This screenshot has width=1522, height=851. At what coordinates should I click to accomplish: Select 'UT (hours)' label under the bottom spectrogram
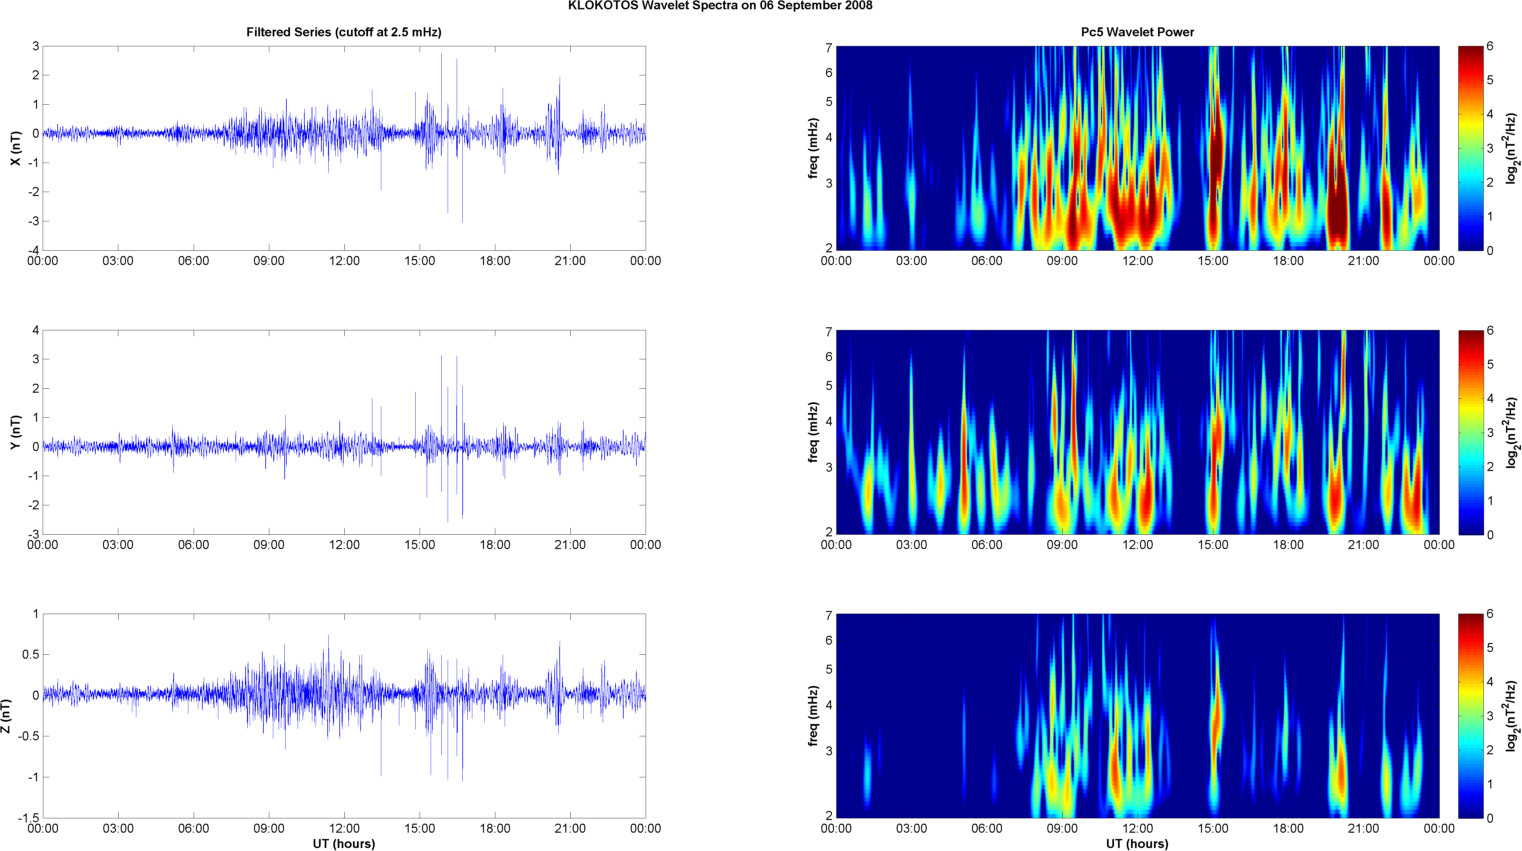point(1137,844)
